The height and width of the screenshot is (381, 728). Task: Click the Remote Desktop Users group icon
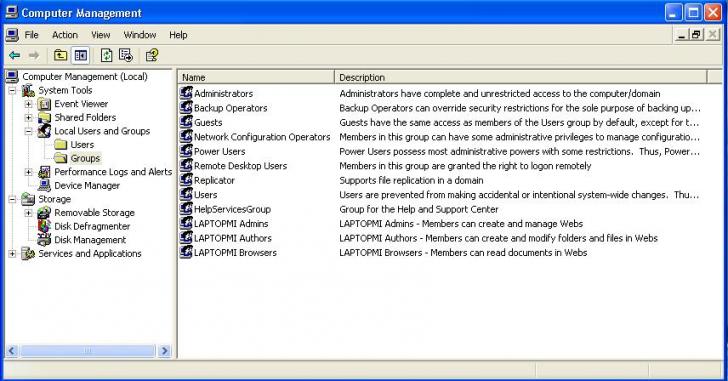point(187,166)
